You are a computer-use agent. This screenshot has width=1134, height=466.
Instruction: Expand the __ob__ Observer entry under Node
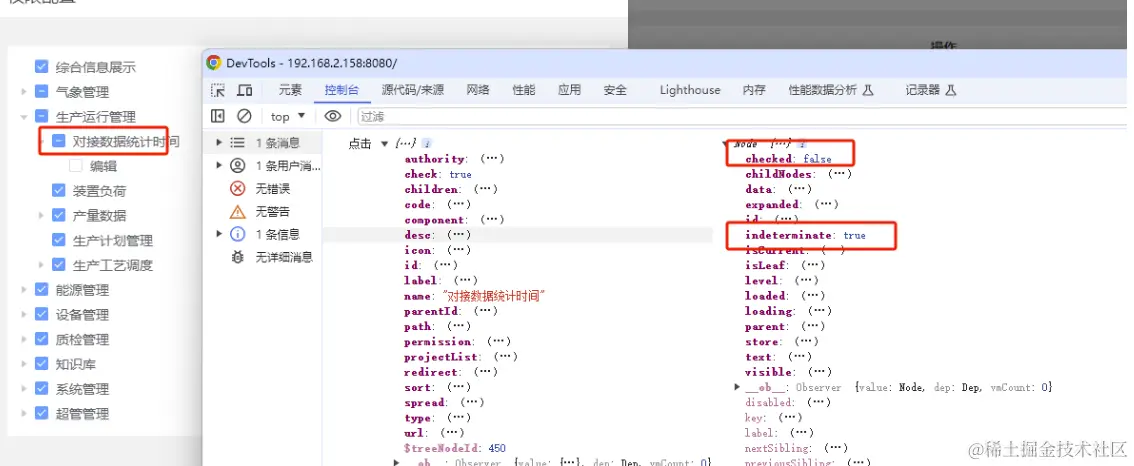[x=737, y=387]
